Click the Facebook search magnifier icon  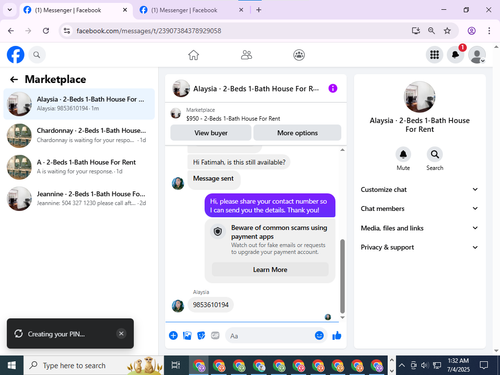click(37, 55)
